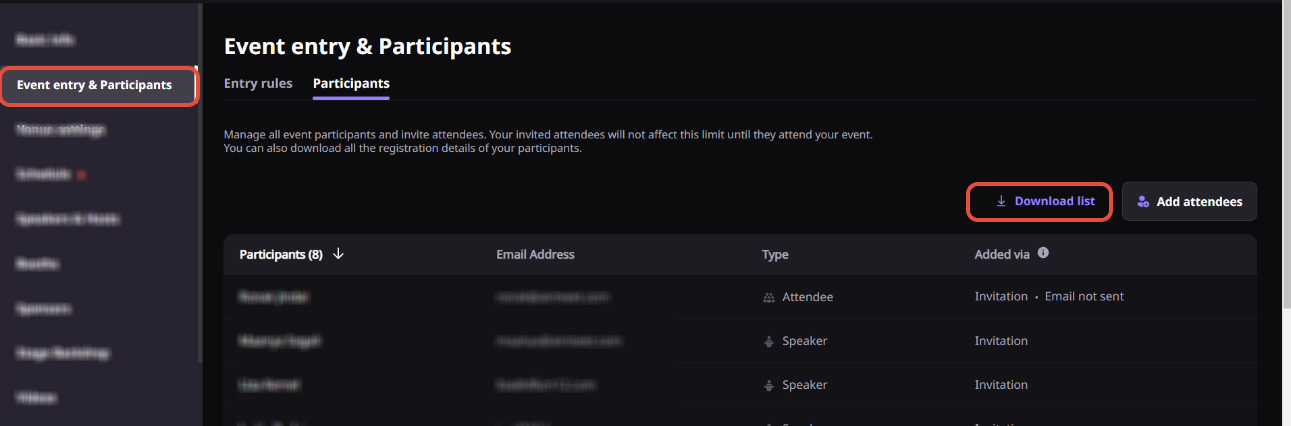Select the Participants tab
The height and width of the screenshot is (426, 1291).
point(351,83)
